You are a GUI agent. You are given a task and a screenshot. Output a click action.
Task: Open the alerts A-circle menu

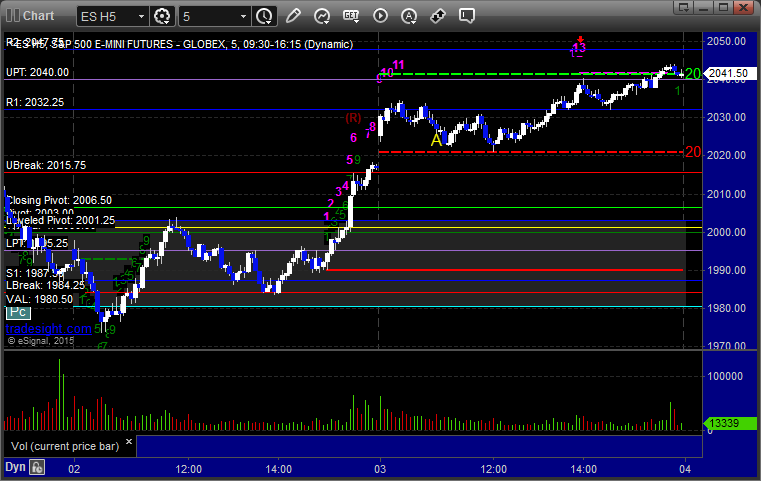[x=409, y=16]
